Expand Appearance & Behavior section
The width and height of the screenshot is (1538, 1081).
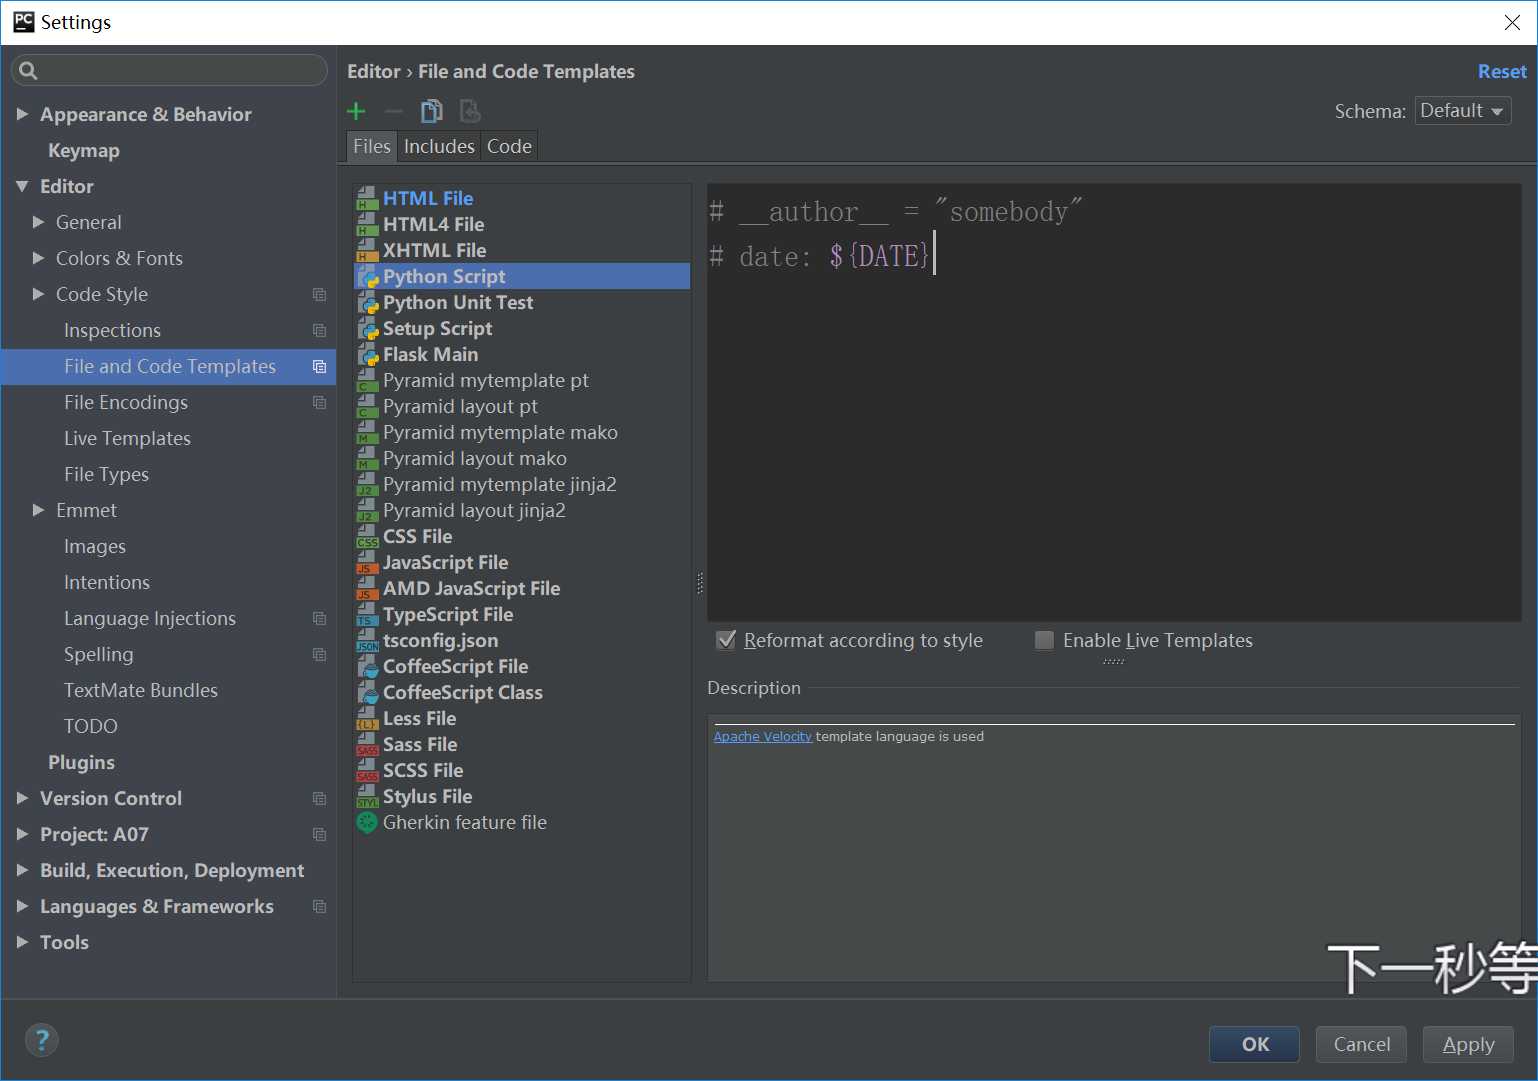point(22,115)
